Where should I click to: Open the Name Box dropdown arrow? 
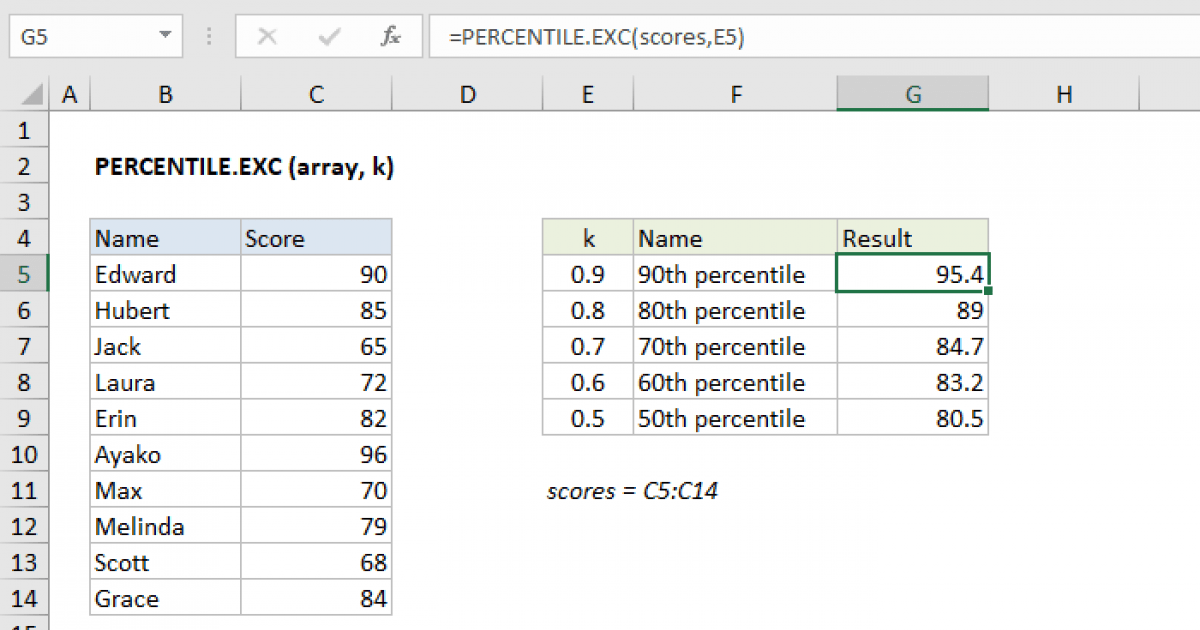[163, 36]
